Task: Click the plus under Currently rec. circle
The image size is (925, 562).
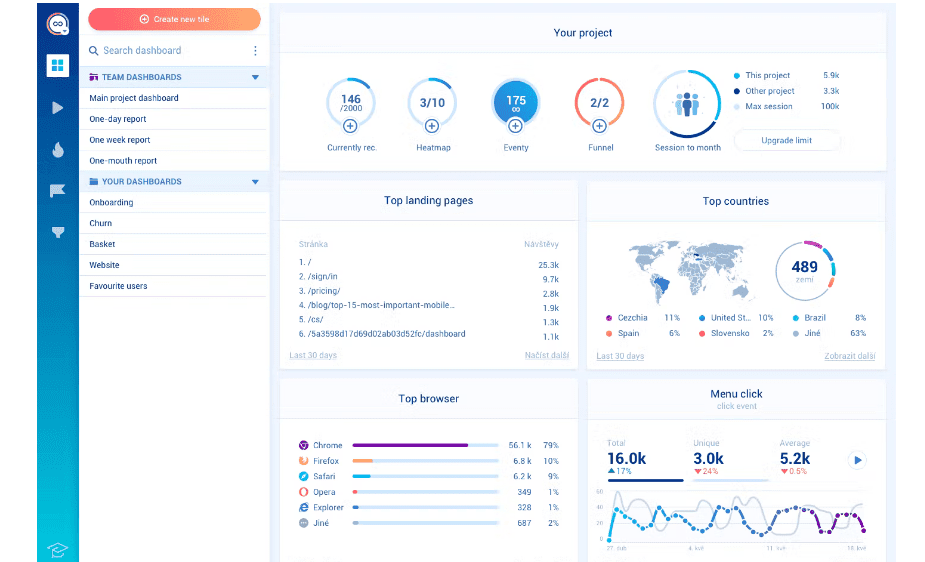Action: point(350,126)
